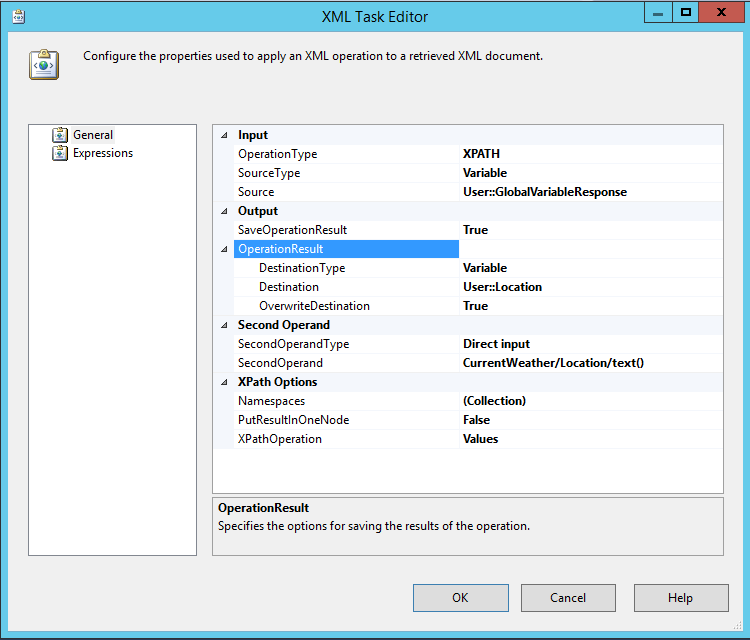
Task: Collapse the Input section
Action: pos(223,135)
